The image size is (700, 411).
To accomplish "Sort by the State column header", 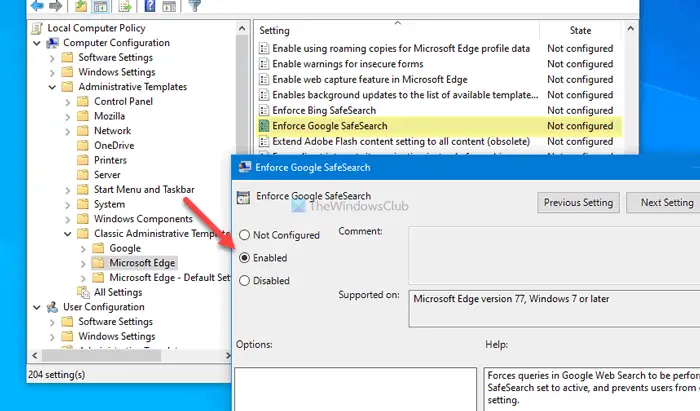I will point(580,30).
